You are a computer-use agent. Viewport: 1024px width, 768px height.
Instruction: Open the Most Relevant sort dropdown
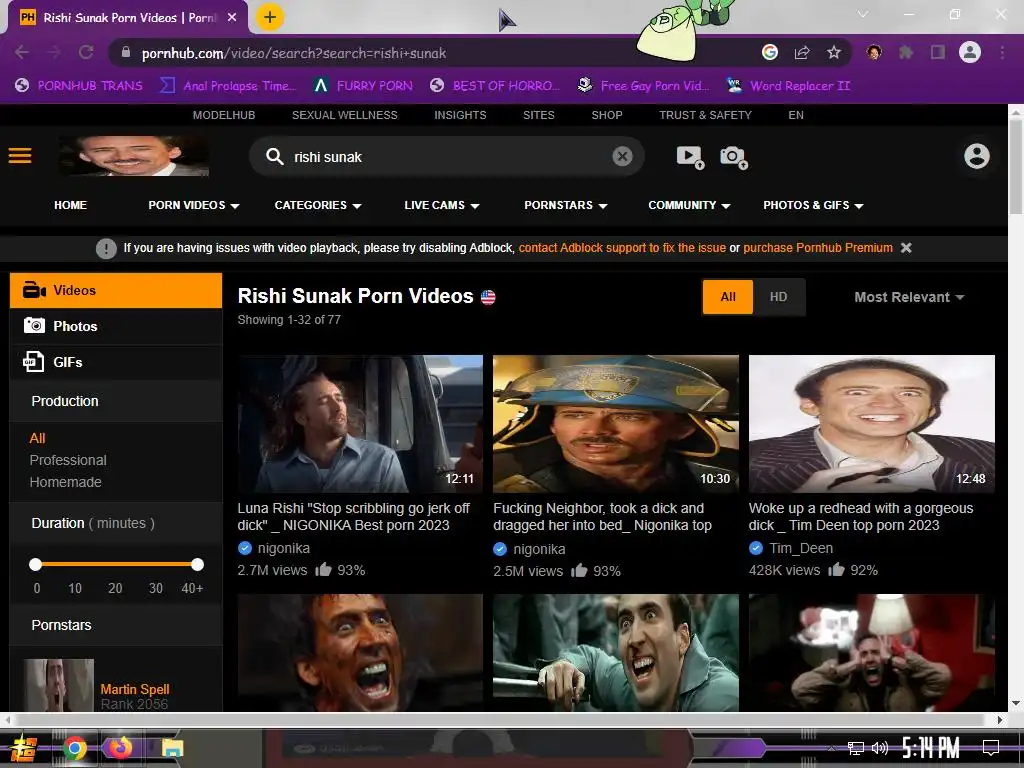coord(909,297)
